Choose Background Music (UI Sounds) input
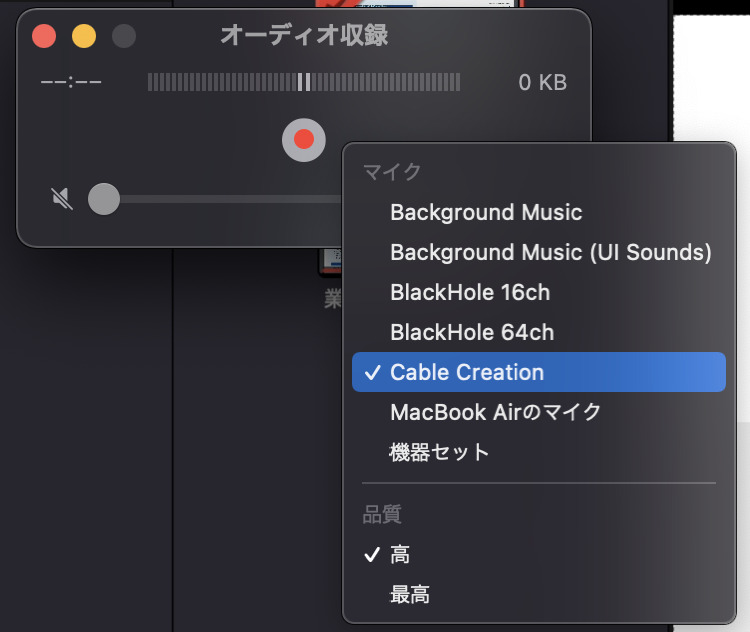The width and height of the screenshot is (750, 632). coord(539,252)
